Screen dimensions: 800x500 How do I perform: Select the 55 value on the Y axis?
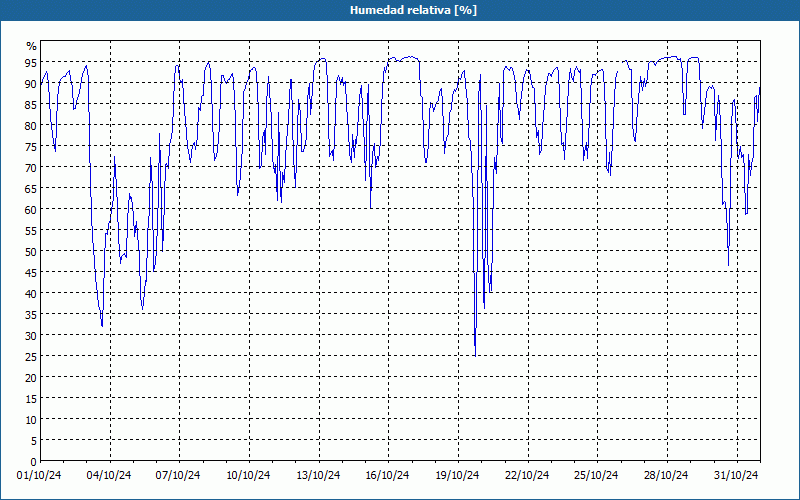tap(31, 231)
